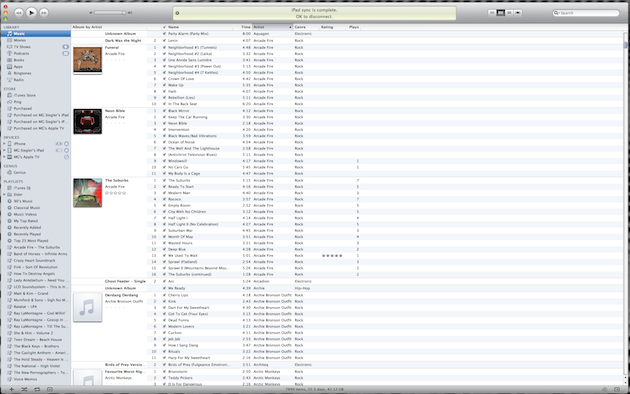630x394 pixels.
Task: Uncheck the Teddy Picker track checkbox
Action: [164, 378]
